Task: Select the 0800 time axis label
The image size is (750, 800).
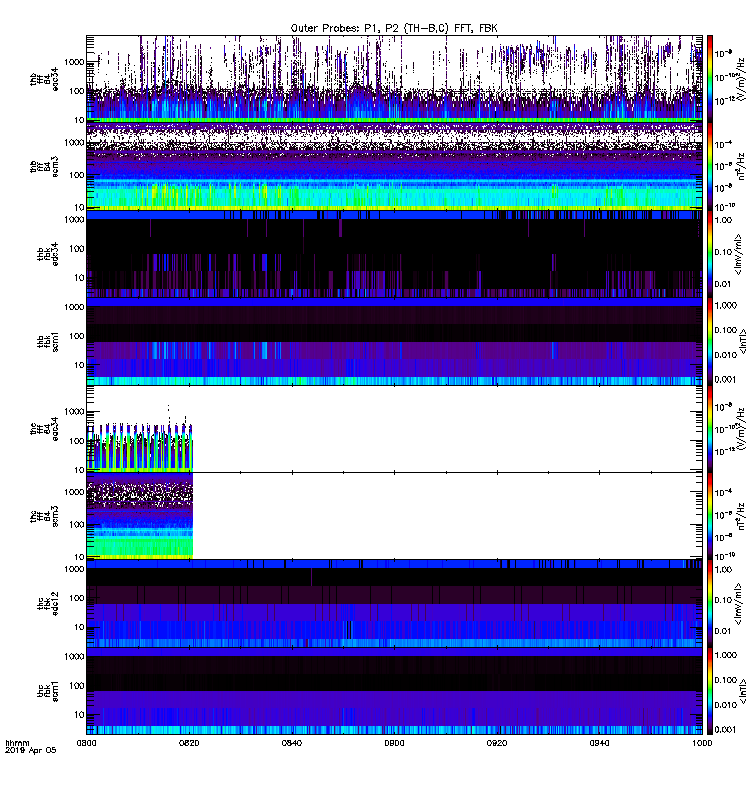Action: 86,743
